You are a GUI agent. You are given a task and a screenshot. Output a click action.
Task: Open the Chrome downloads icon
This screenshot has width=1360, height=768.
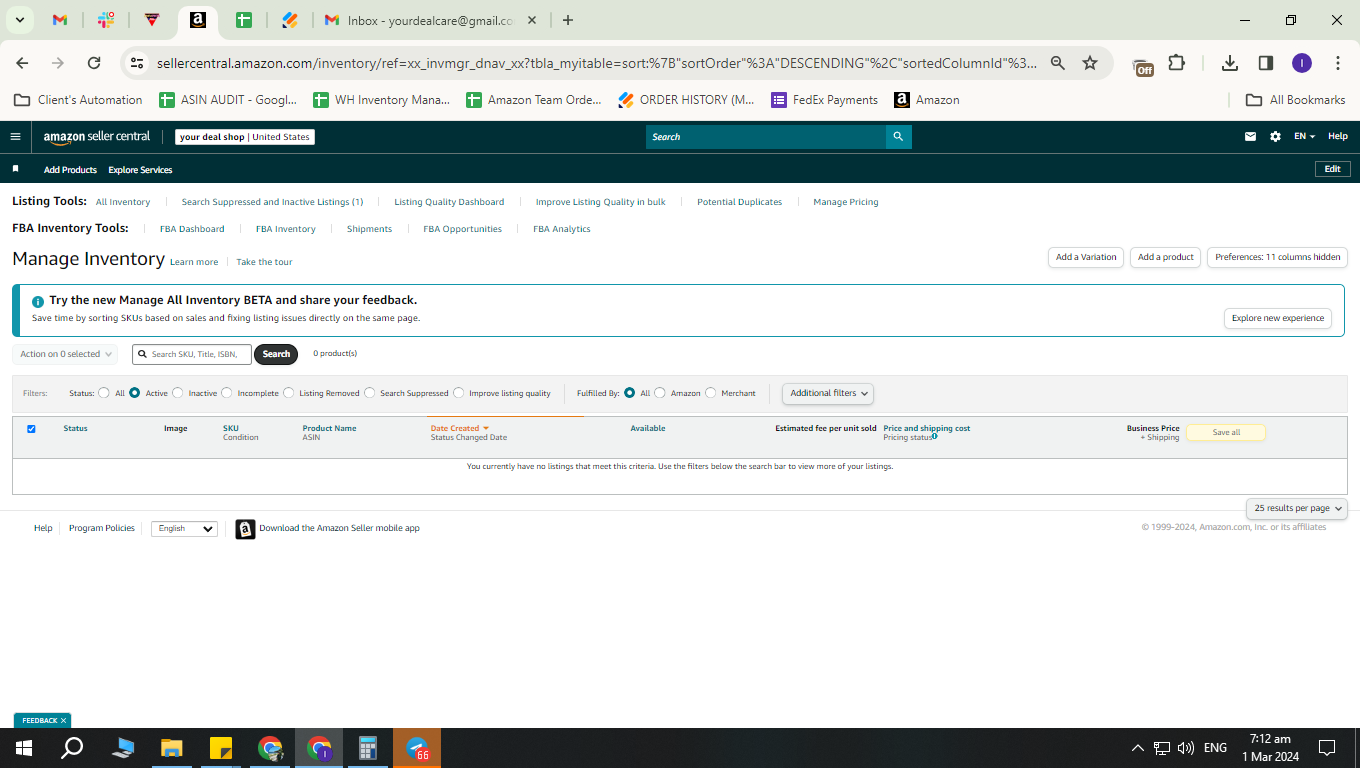click(1230, 63)
